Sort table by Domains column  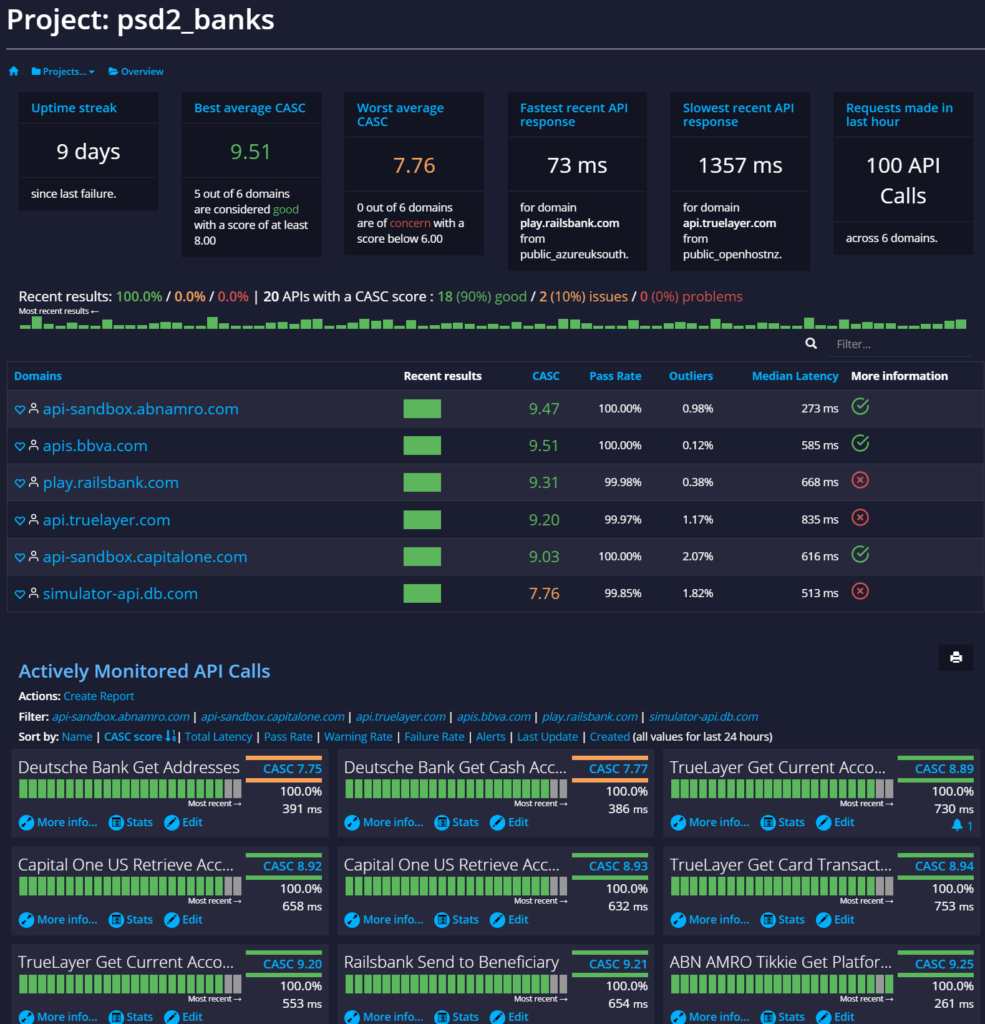[x=38, y=376]
